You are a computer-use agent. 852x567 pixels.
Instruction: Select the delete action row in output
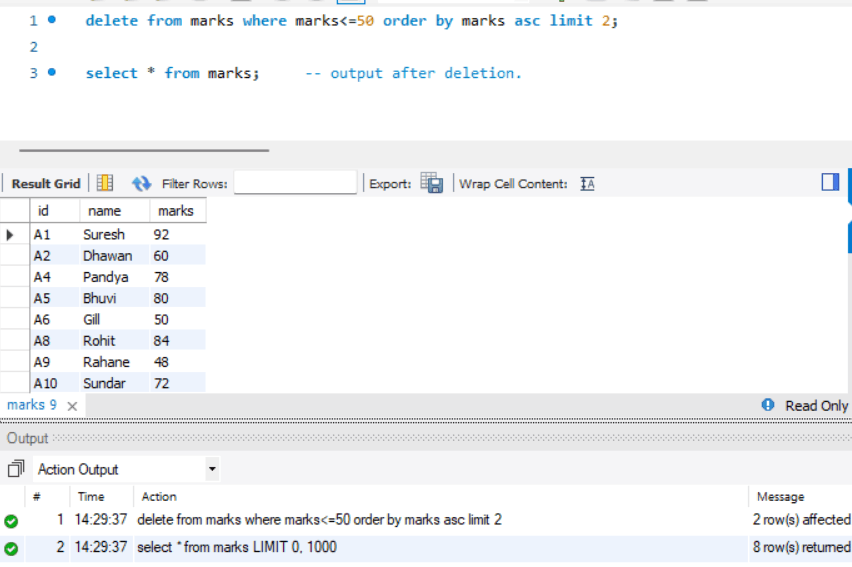click(x=426, y=520)
